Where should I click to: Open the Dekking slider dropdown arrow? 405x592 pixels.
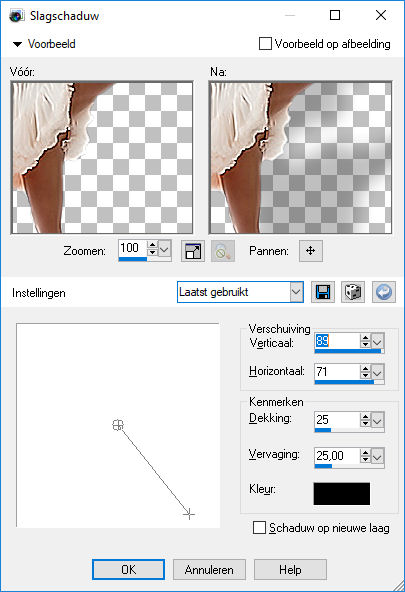(x=377, y=421)
